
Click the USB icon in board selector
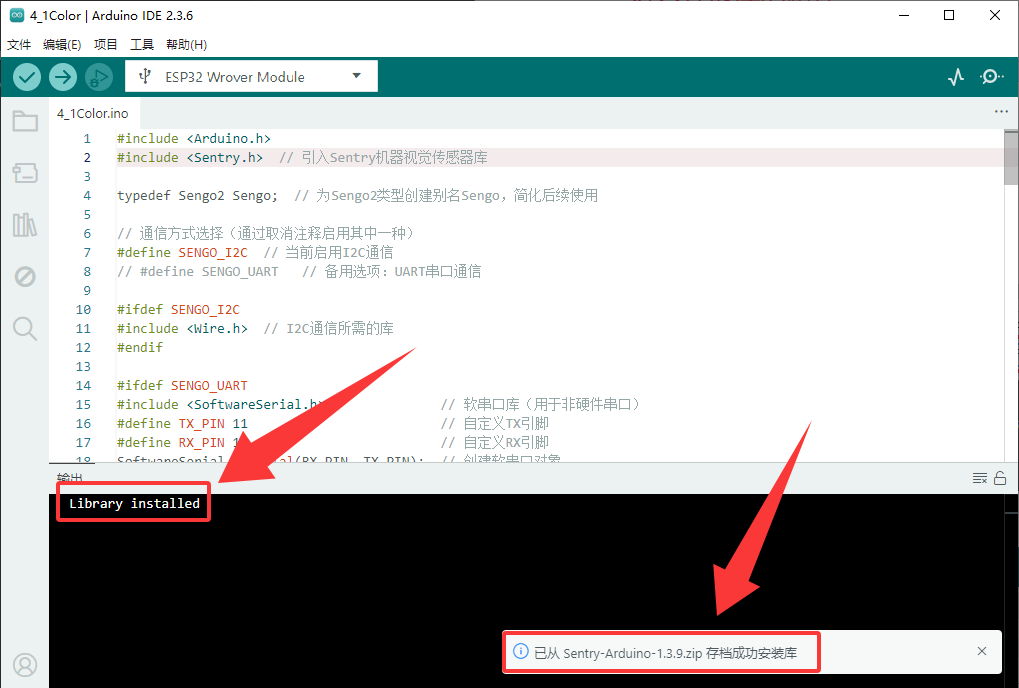(x=145, y=77)
